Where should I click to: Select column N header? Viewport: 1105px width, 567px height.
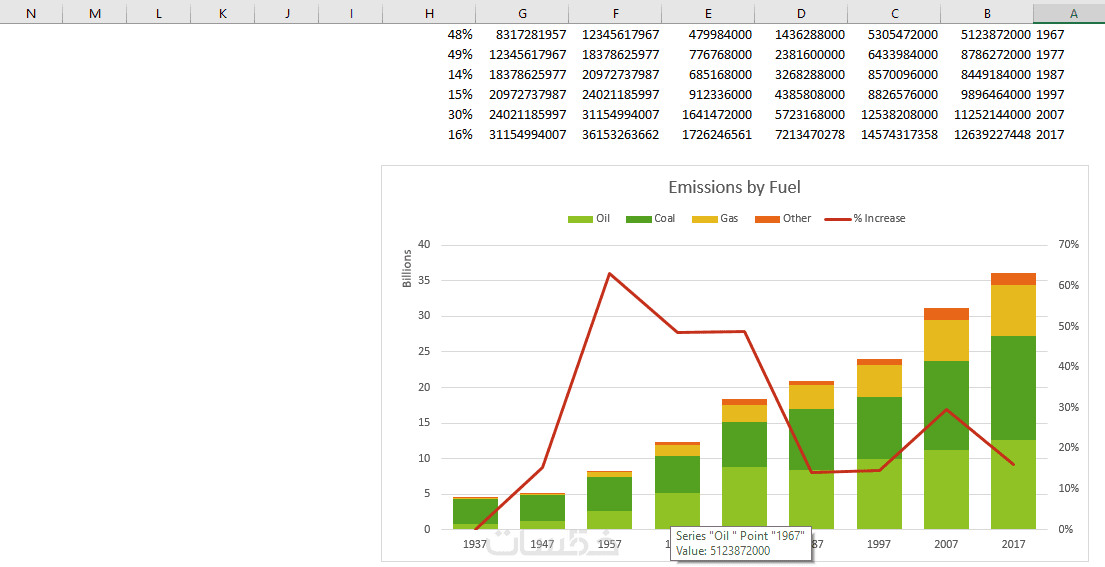pyautogui.click(x=31, y=13)
